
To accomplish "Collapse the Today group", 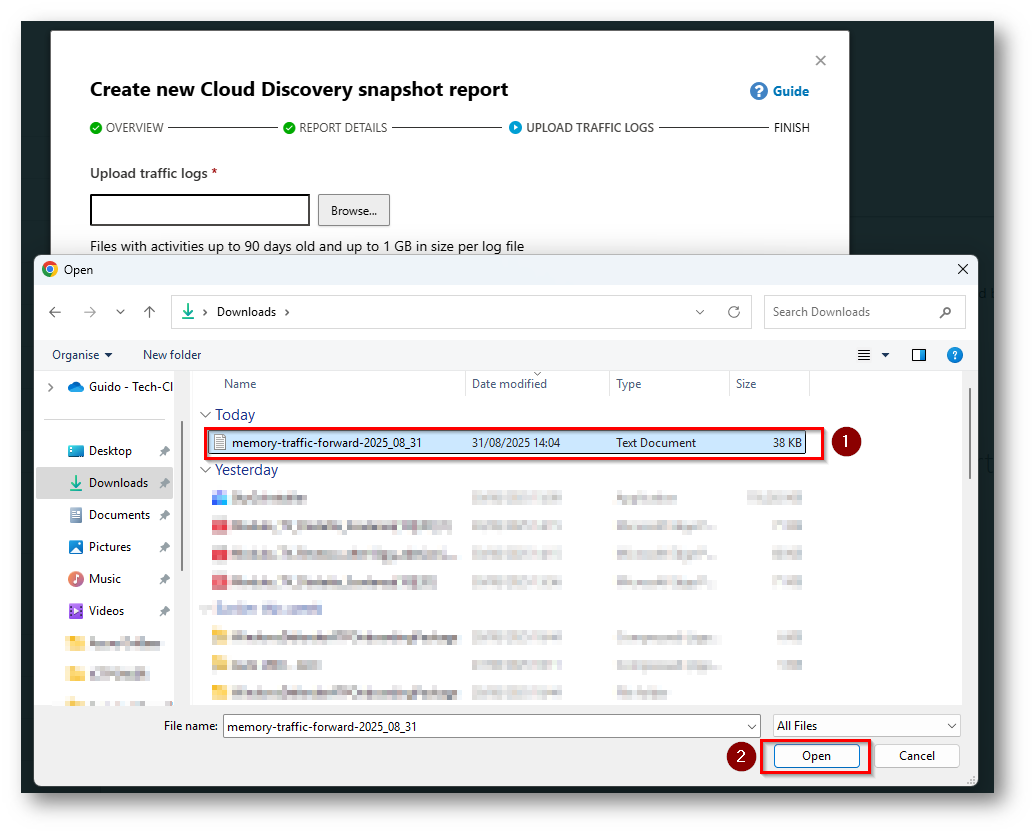I will pos(206,415).
